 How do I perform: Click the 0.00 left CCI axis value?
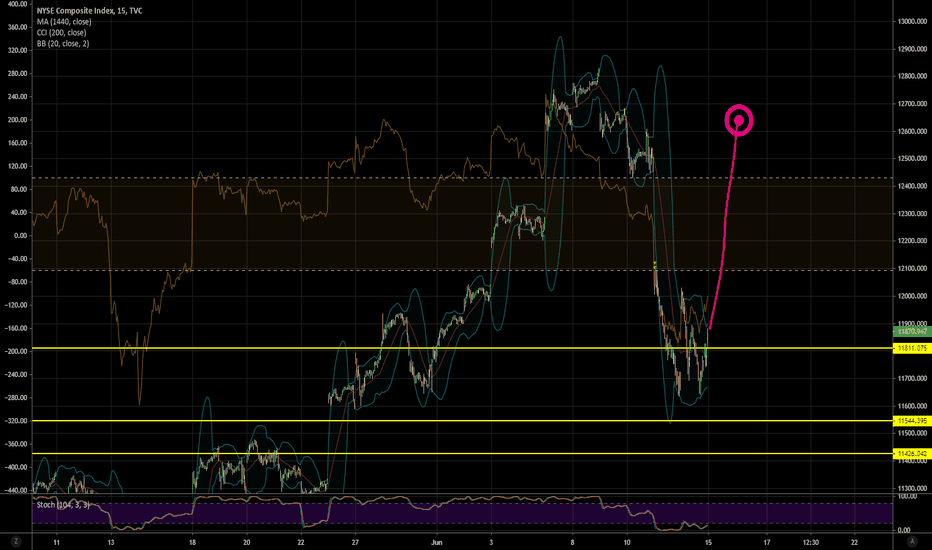[x=20, y=235]
